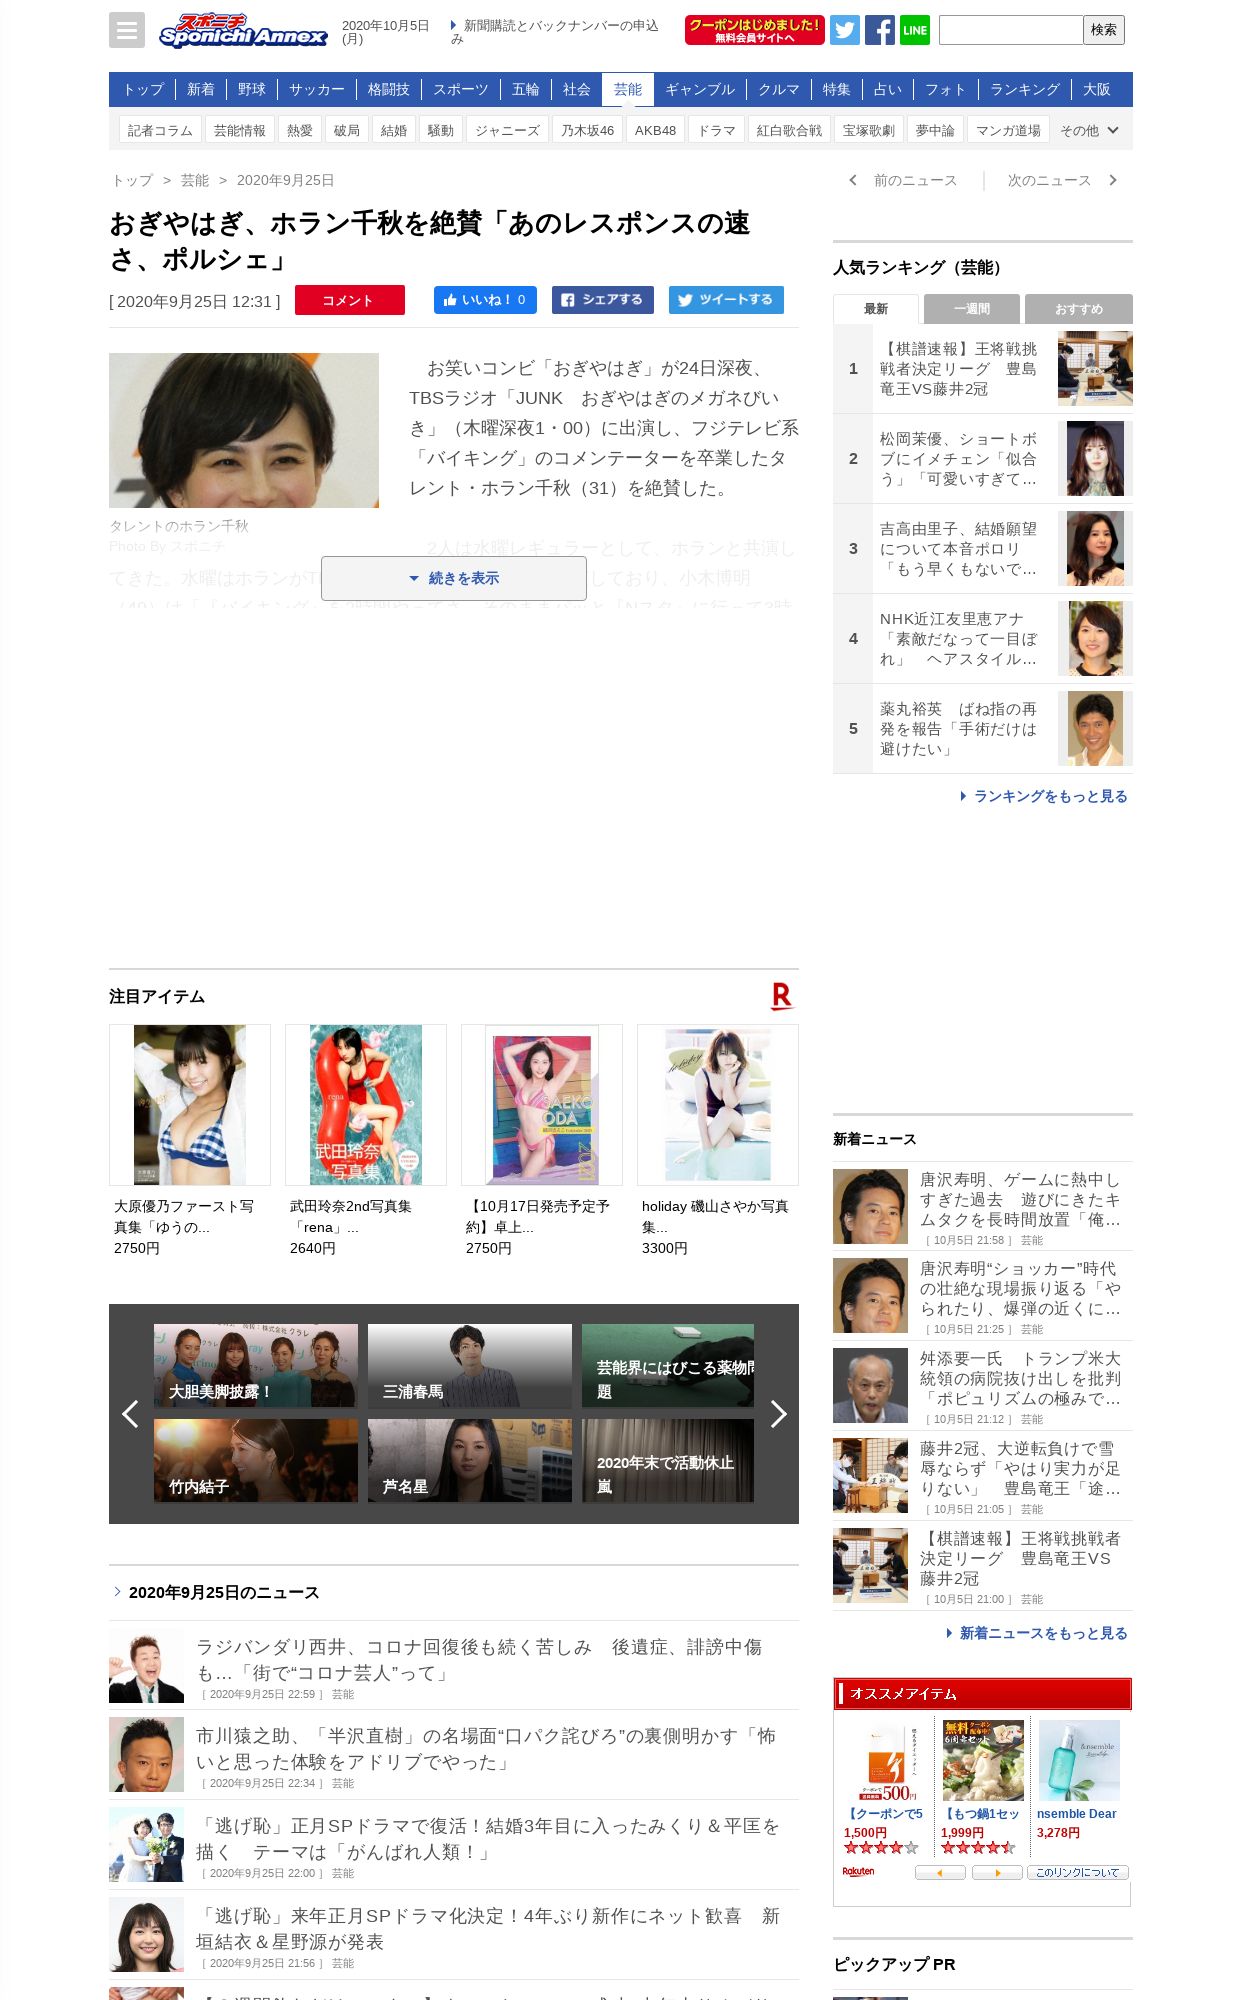Screen dimensions: 1242x2000
Task: Click breadcrumb 芸能 link
Action: [x=195, y=180]
